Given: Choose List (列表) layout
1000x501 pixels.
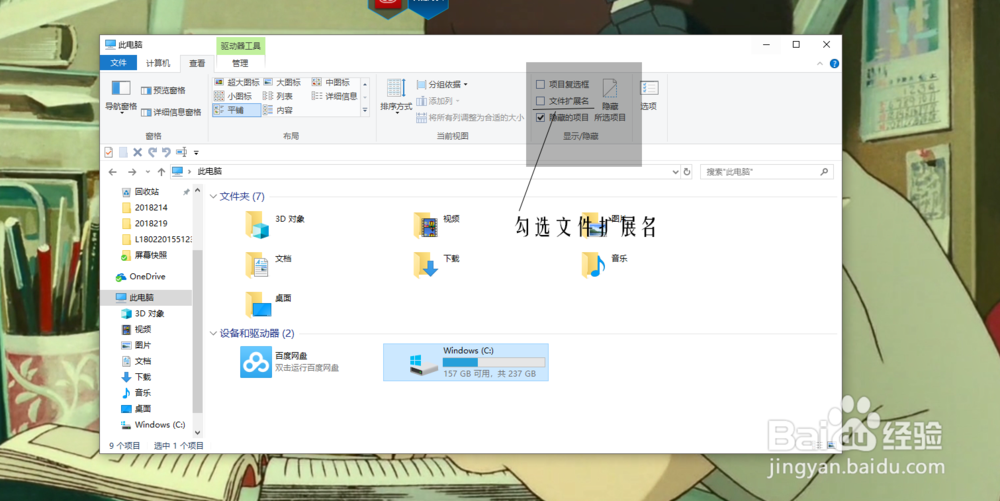Looking at the screenshot, I should click(x=278, y=96).
